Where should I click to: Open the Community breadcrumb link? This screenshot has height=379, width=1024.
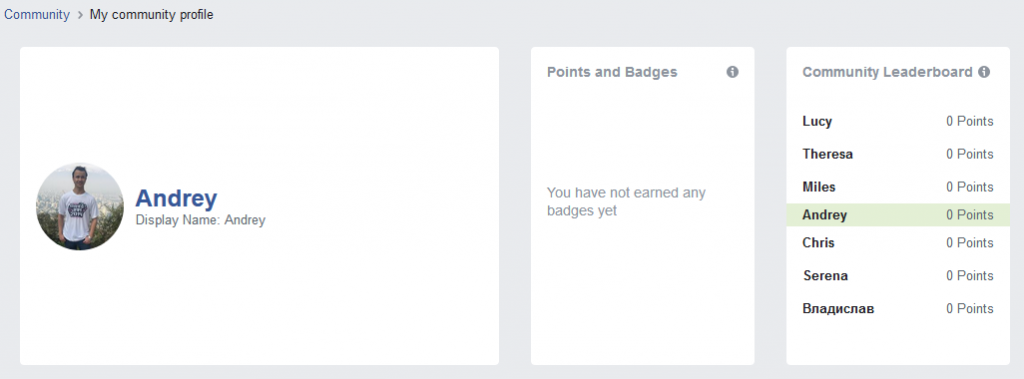pos(37,14)
